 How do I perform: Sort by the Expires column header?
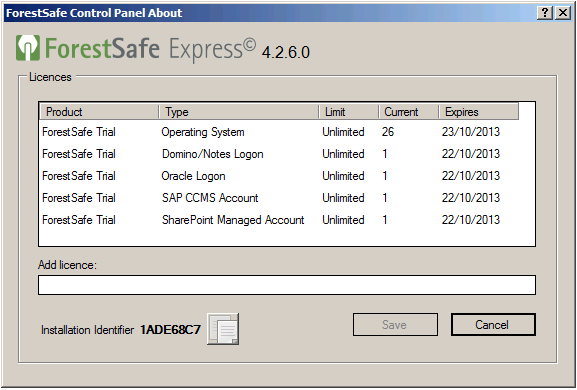478,112
